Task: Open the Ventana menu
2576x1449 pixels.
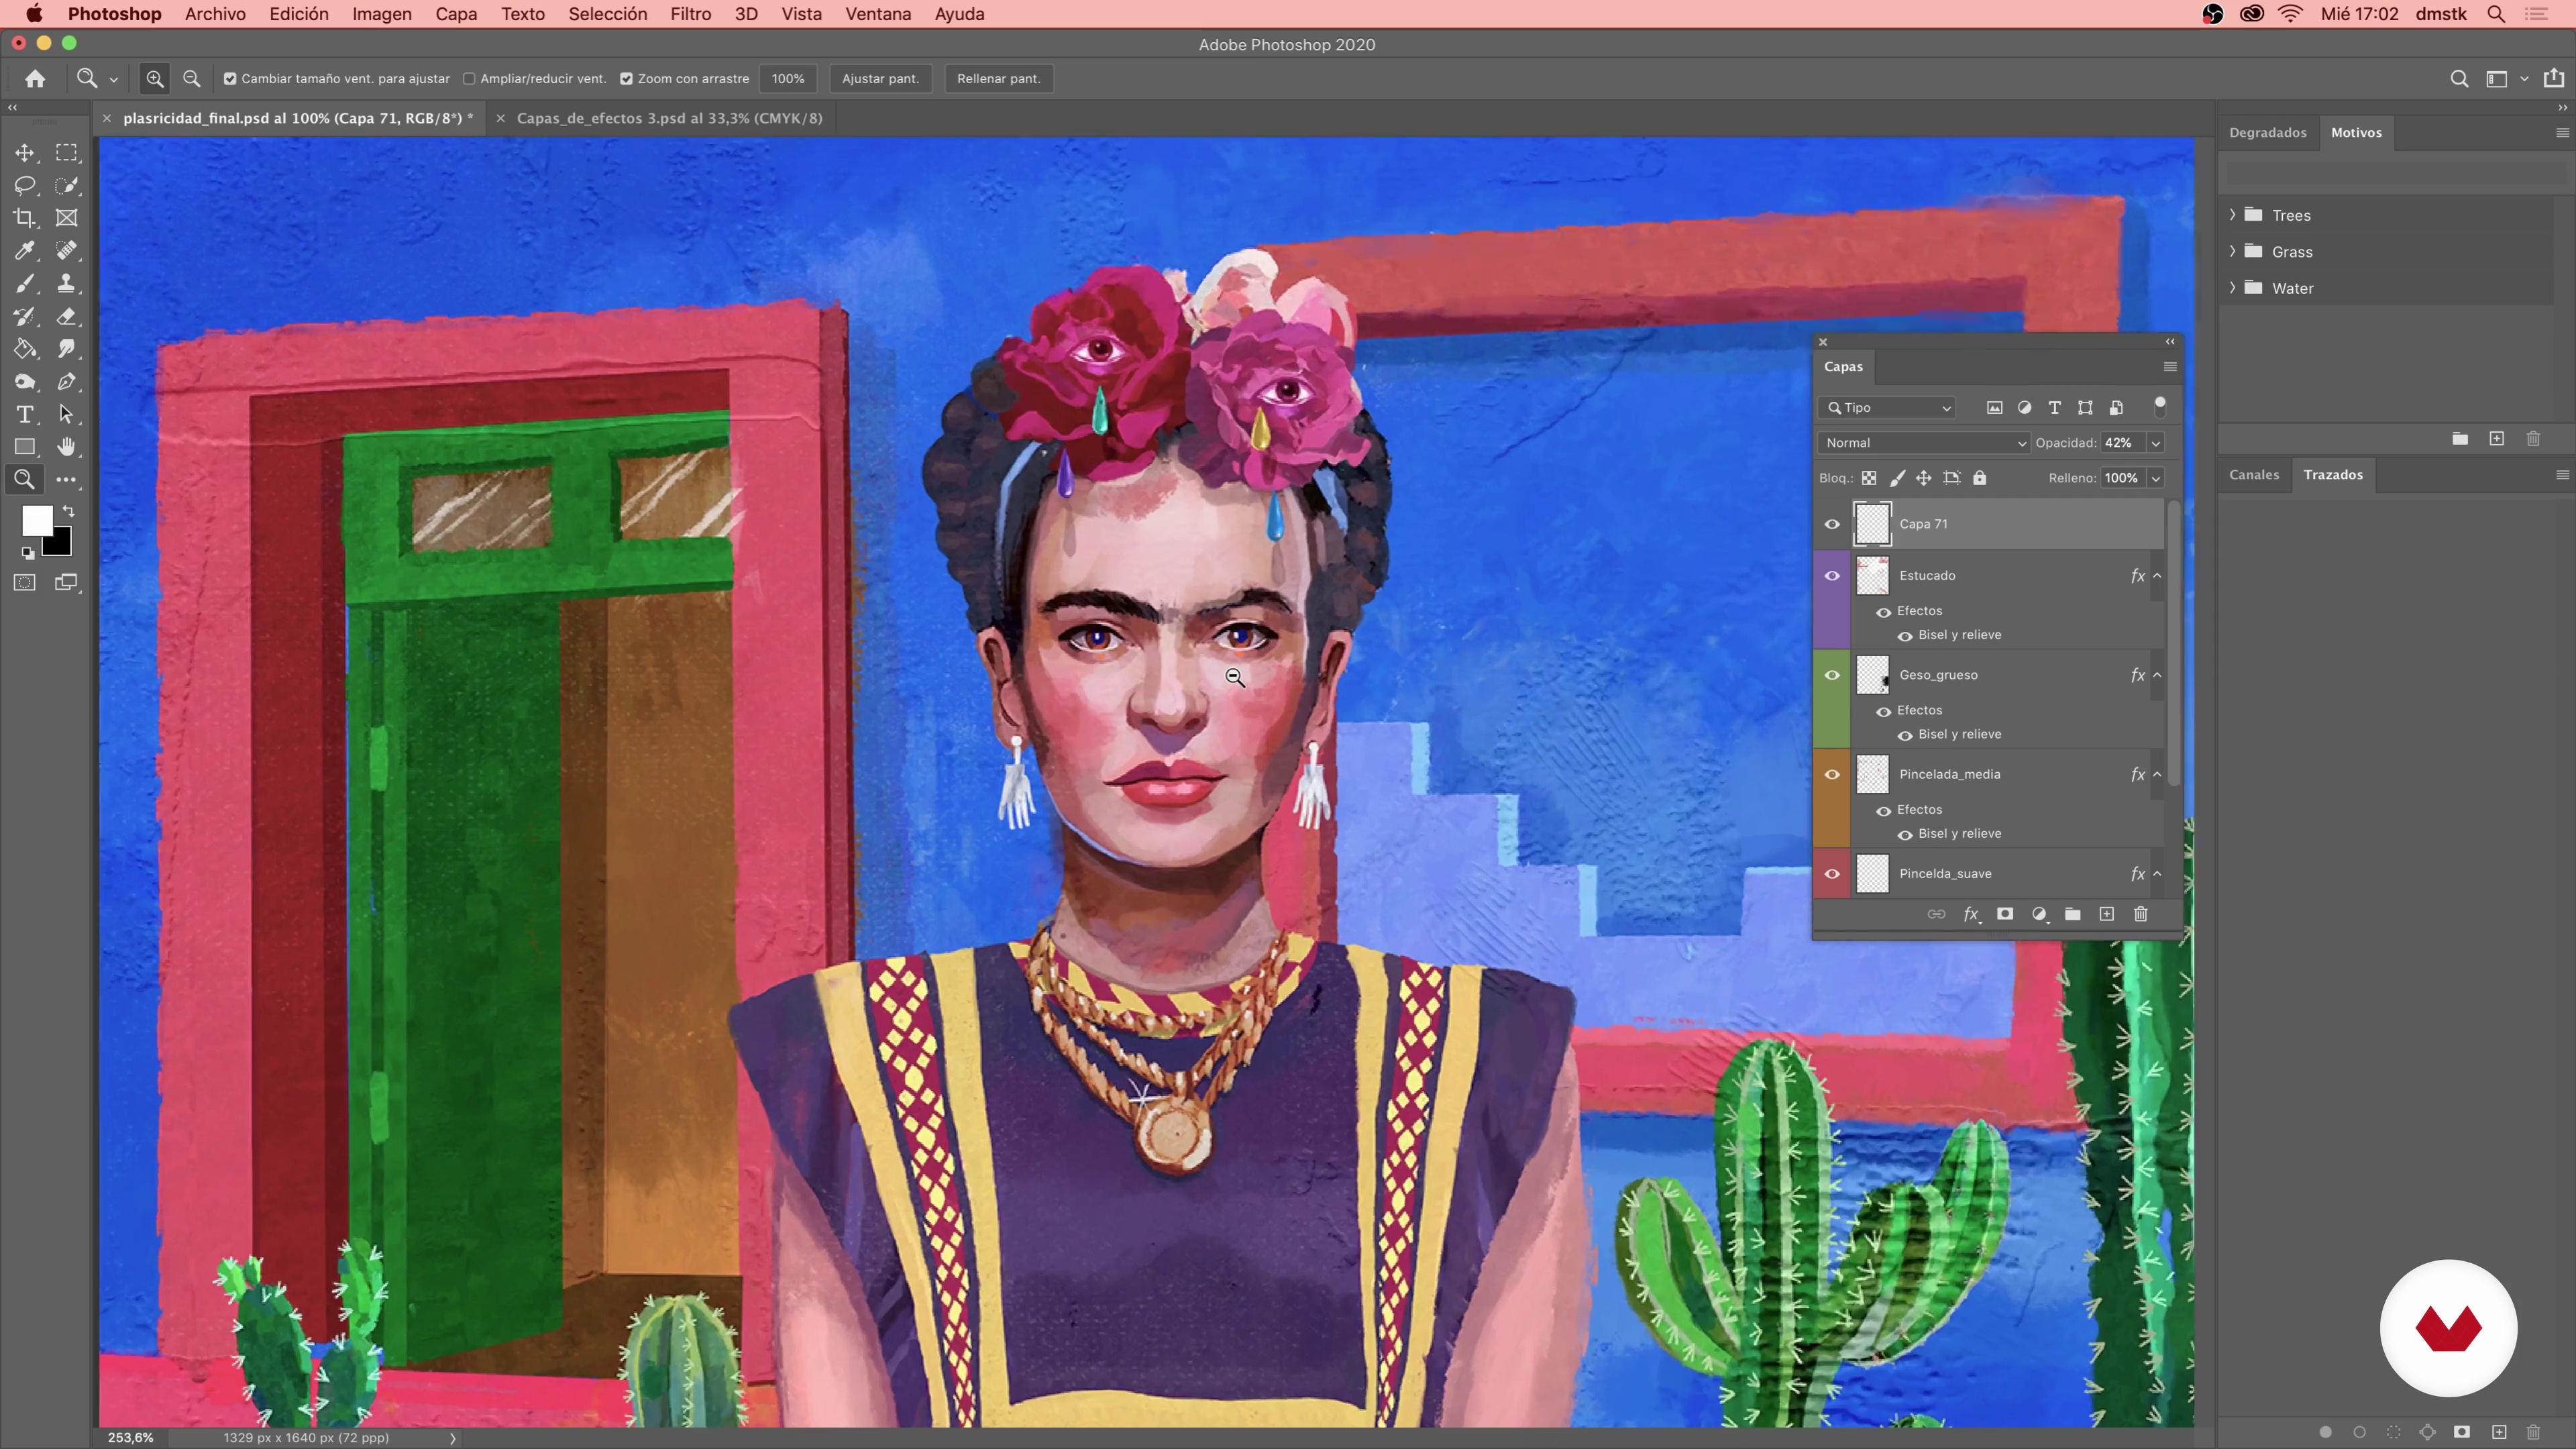Action: (878, 14)
